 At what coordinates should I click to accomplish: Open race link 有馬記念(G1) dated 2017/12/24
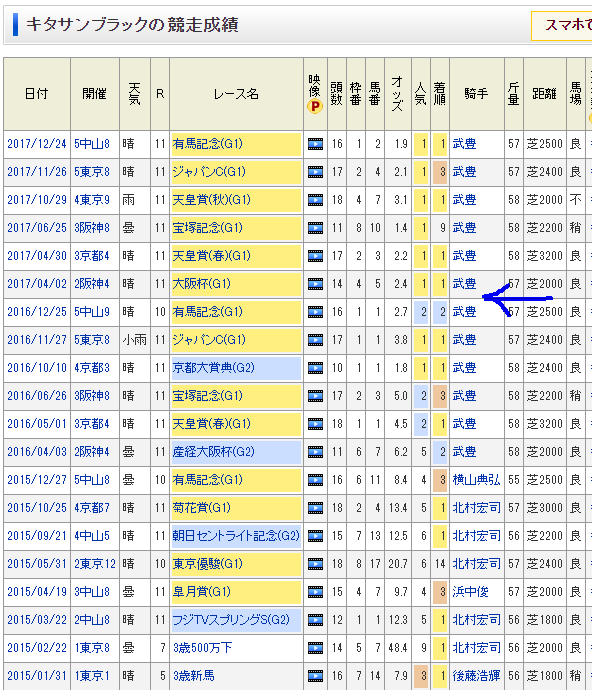pos(207,144)
